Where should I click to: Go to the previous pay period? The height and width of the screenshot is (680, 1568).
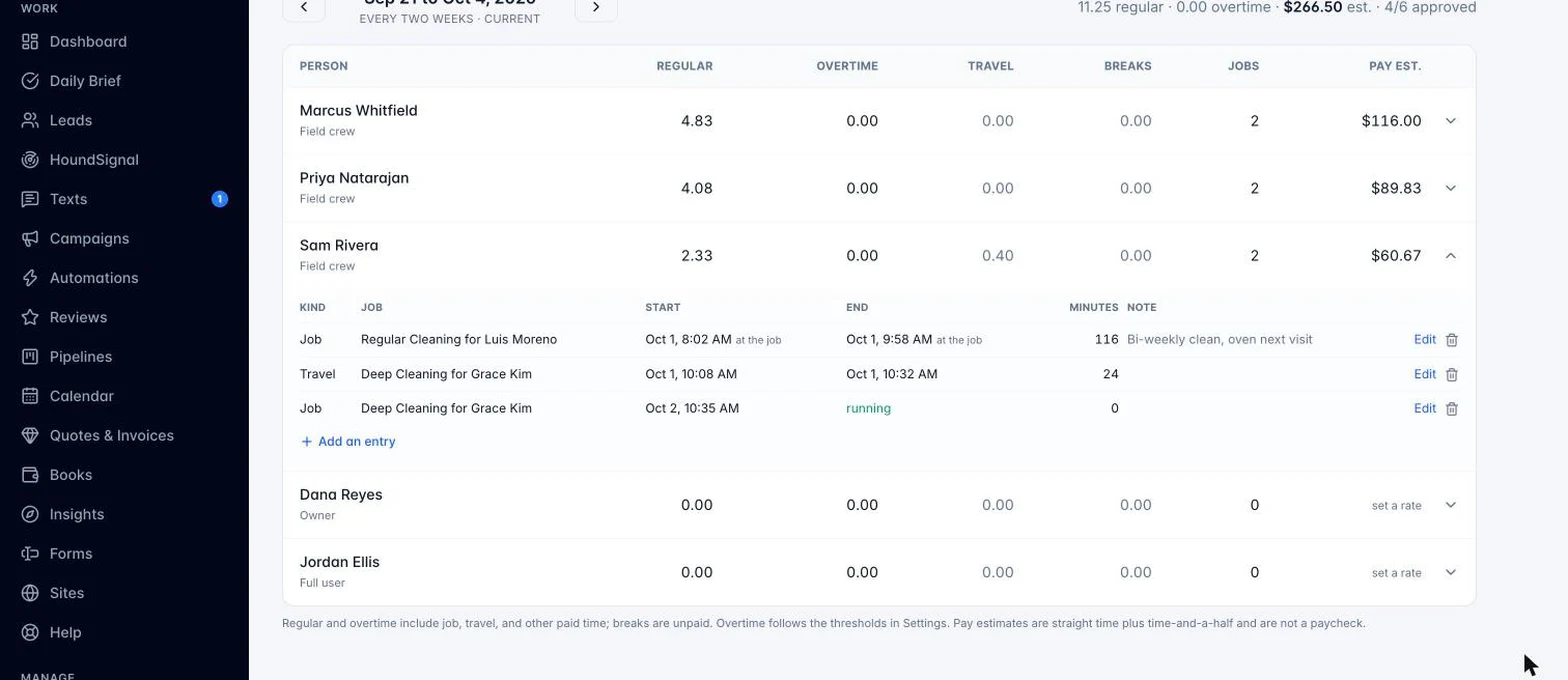(x=304, y=7)
